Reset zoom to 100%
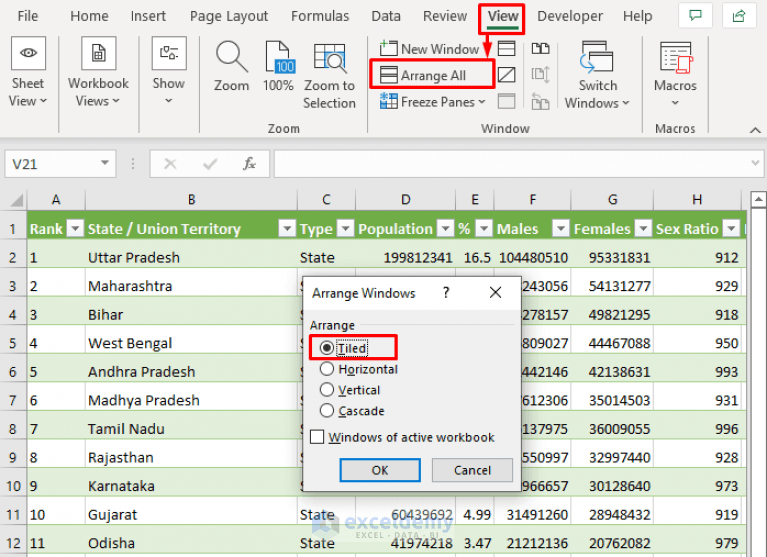Viewport: 767px width, 557px height. 278,67
